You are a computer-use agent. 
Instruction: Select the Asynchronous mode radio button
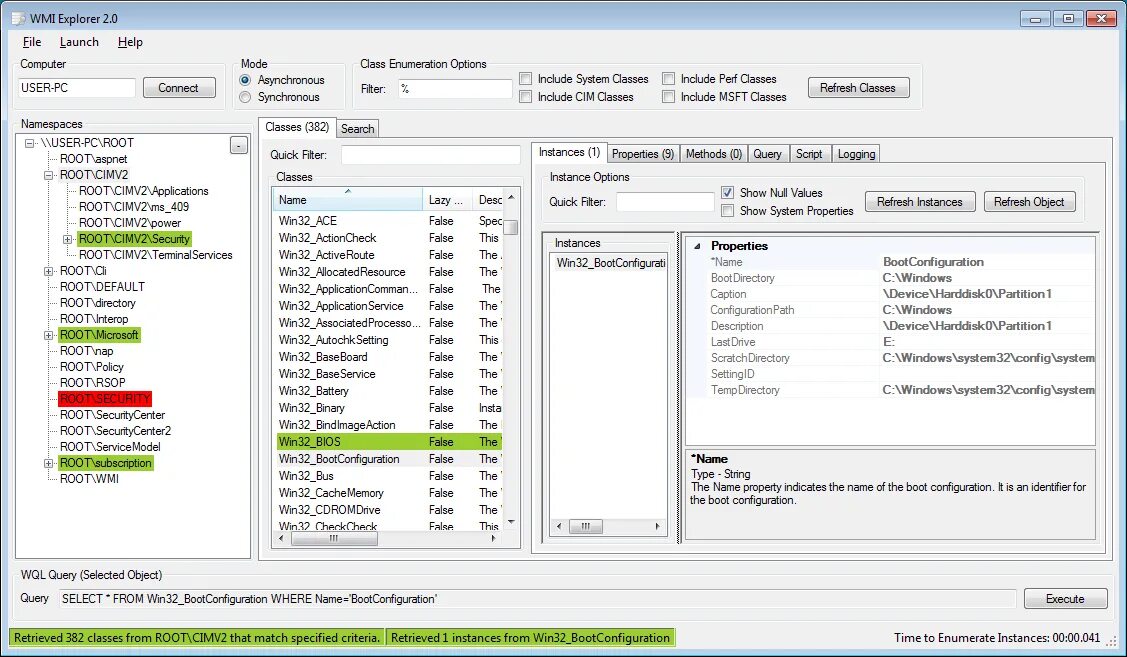(x=245, y=80)
